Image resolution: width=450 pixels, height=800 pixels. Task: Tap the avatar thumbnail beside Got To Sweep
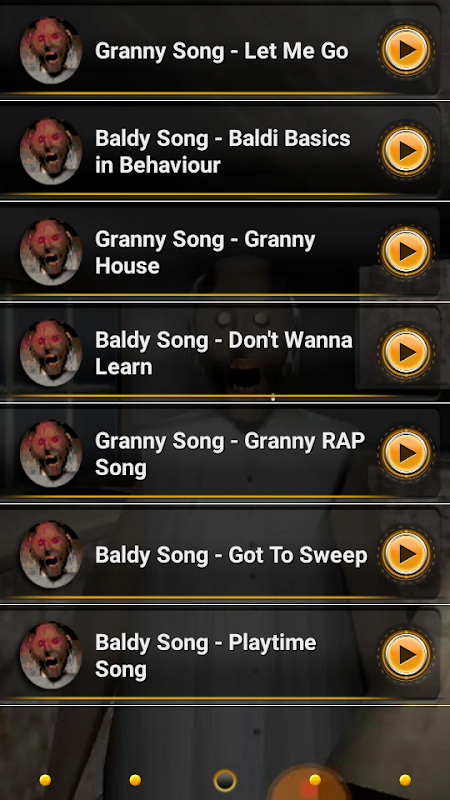[51, 554]
